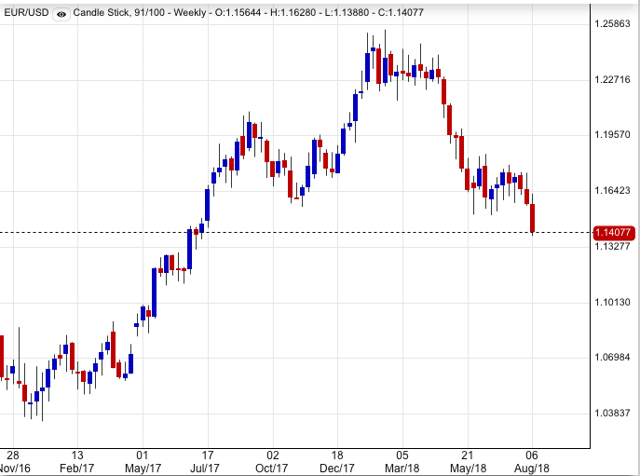Click the current price marker 1.14077
The height and width of the screenshot is (476, 640).
click(613, 233)
